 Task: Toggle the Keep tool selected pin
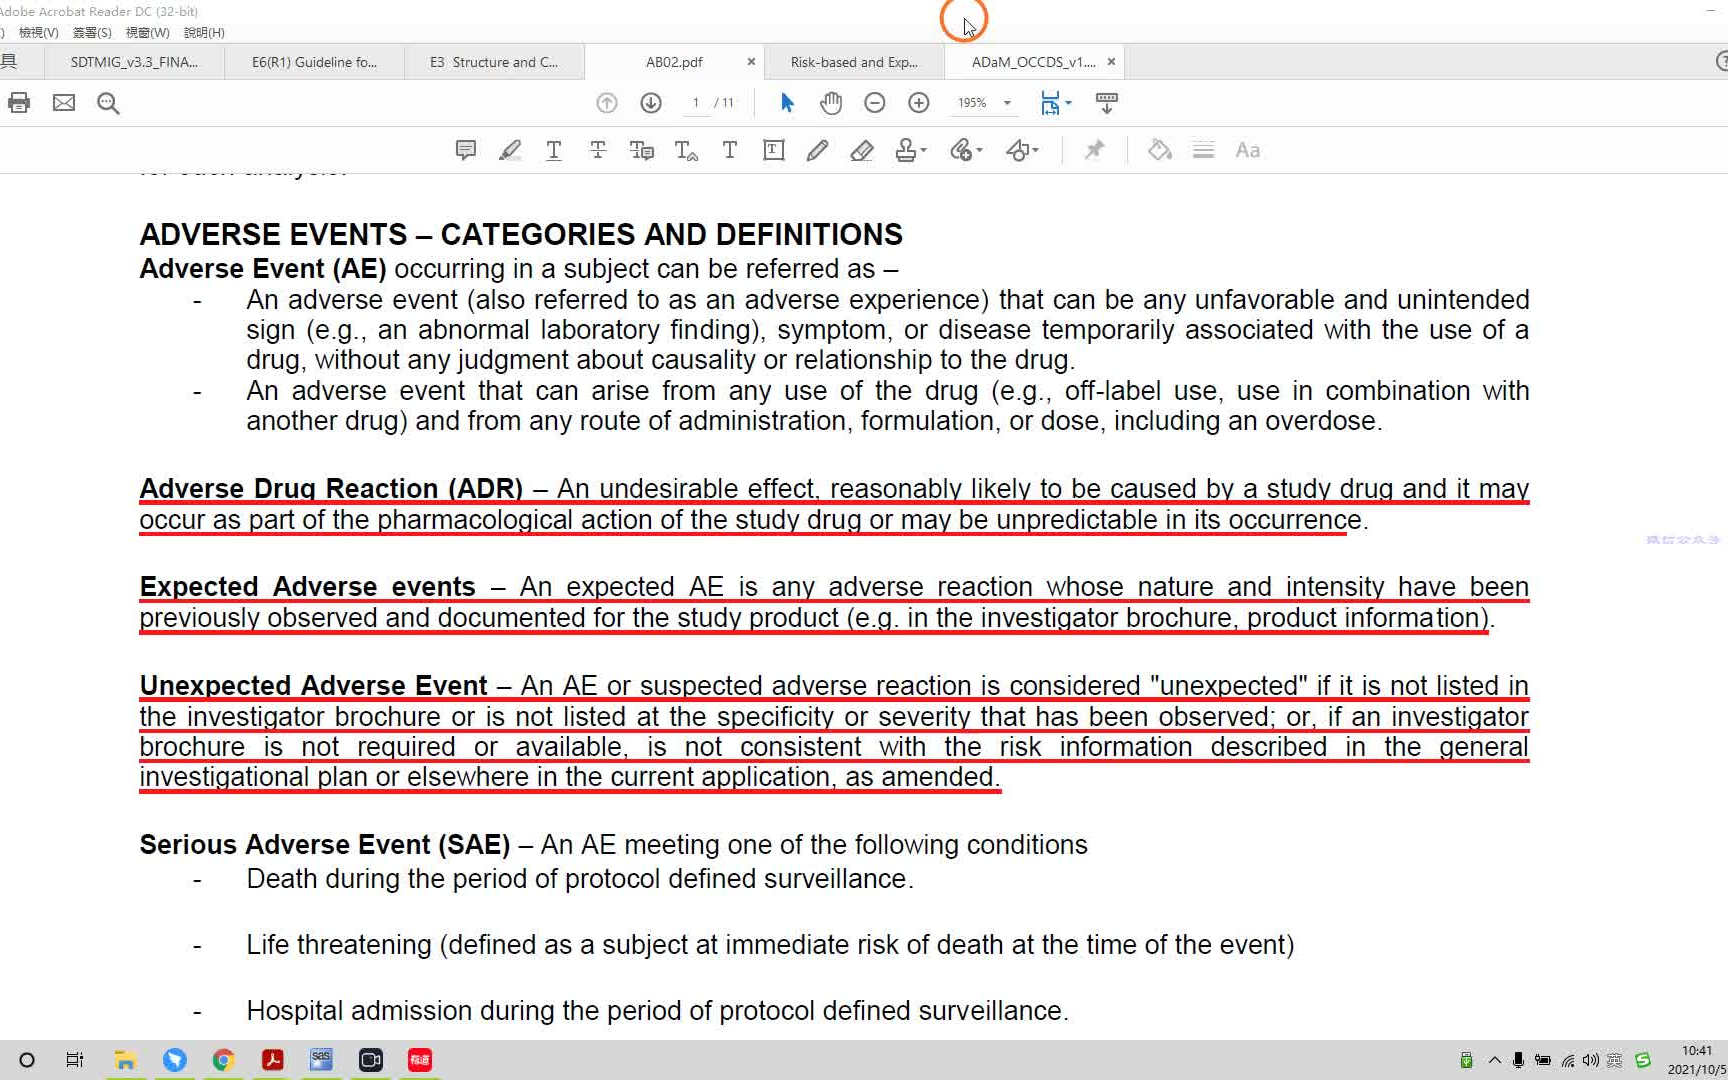point(1095,150)
